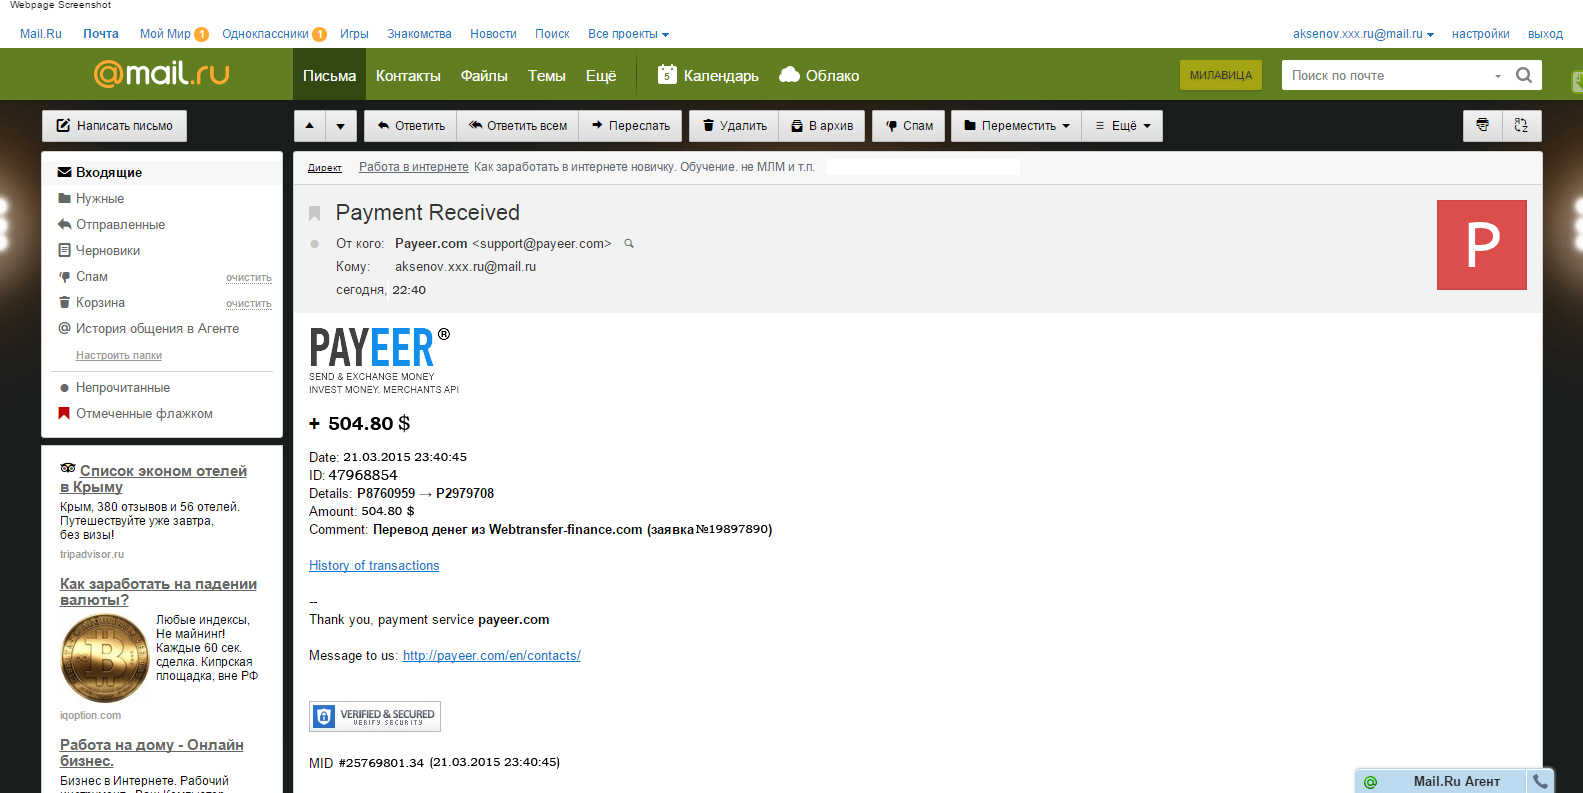This screenshot has width=1583, height=793.
Task: Click the search icon next to the sender address
Action: click(629, 244)
